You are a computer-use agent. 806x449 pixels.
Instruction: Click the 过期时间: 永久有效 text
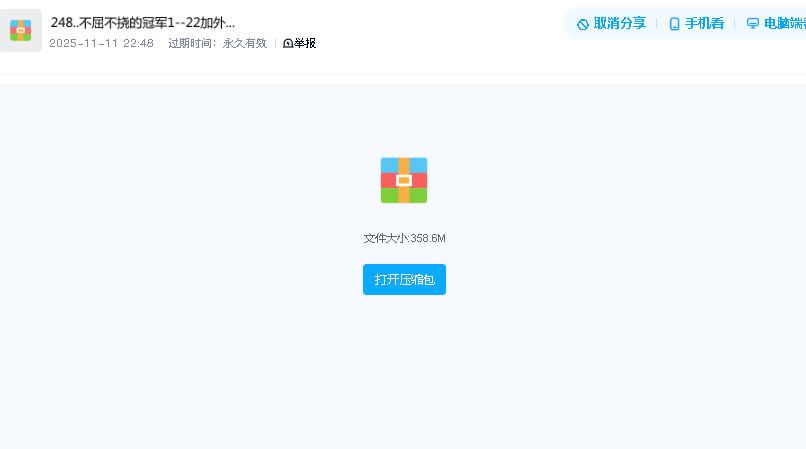(217, 43)
